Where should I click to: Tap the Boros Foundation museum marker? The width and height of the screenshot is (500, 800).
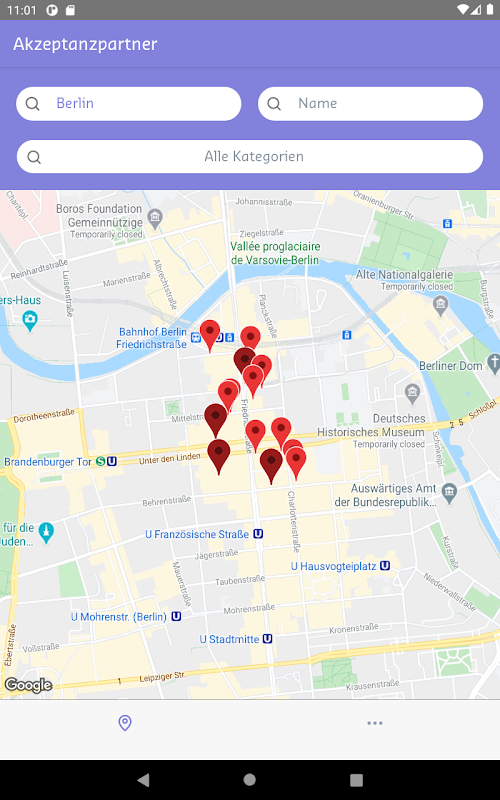coord(155,218)
